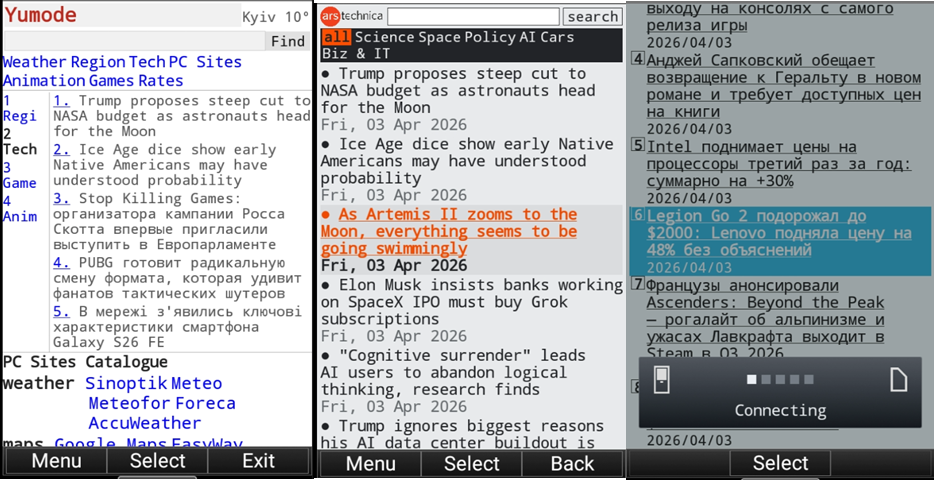The height and width of the screenshot is (483, 934).
Task: Click the Kyiv 10° weather indicator
Action: 276,17
